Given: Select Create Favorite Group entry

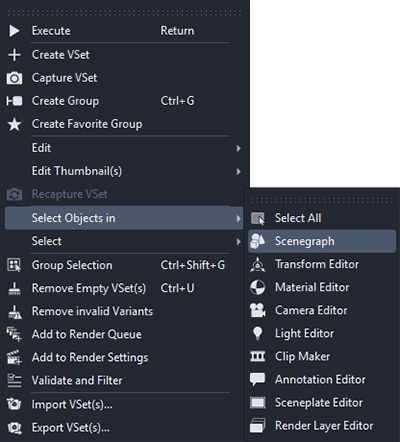Looking at the screenshot, I should coord(124,124).
